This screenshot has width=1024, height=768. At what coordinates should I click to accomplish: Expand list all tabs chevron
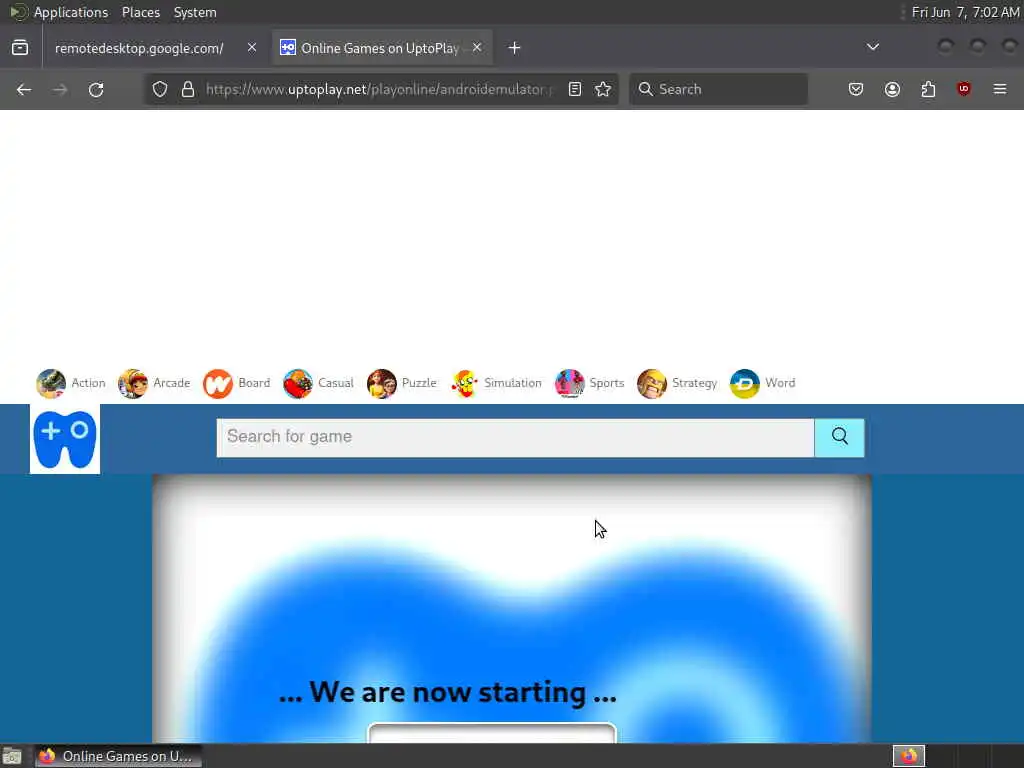coord(872,47)
